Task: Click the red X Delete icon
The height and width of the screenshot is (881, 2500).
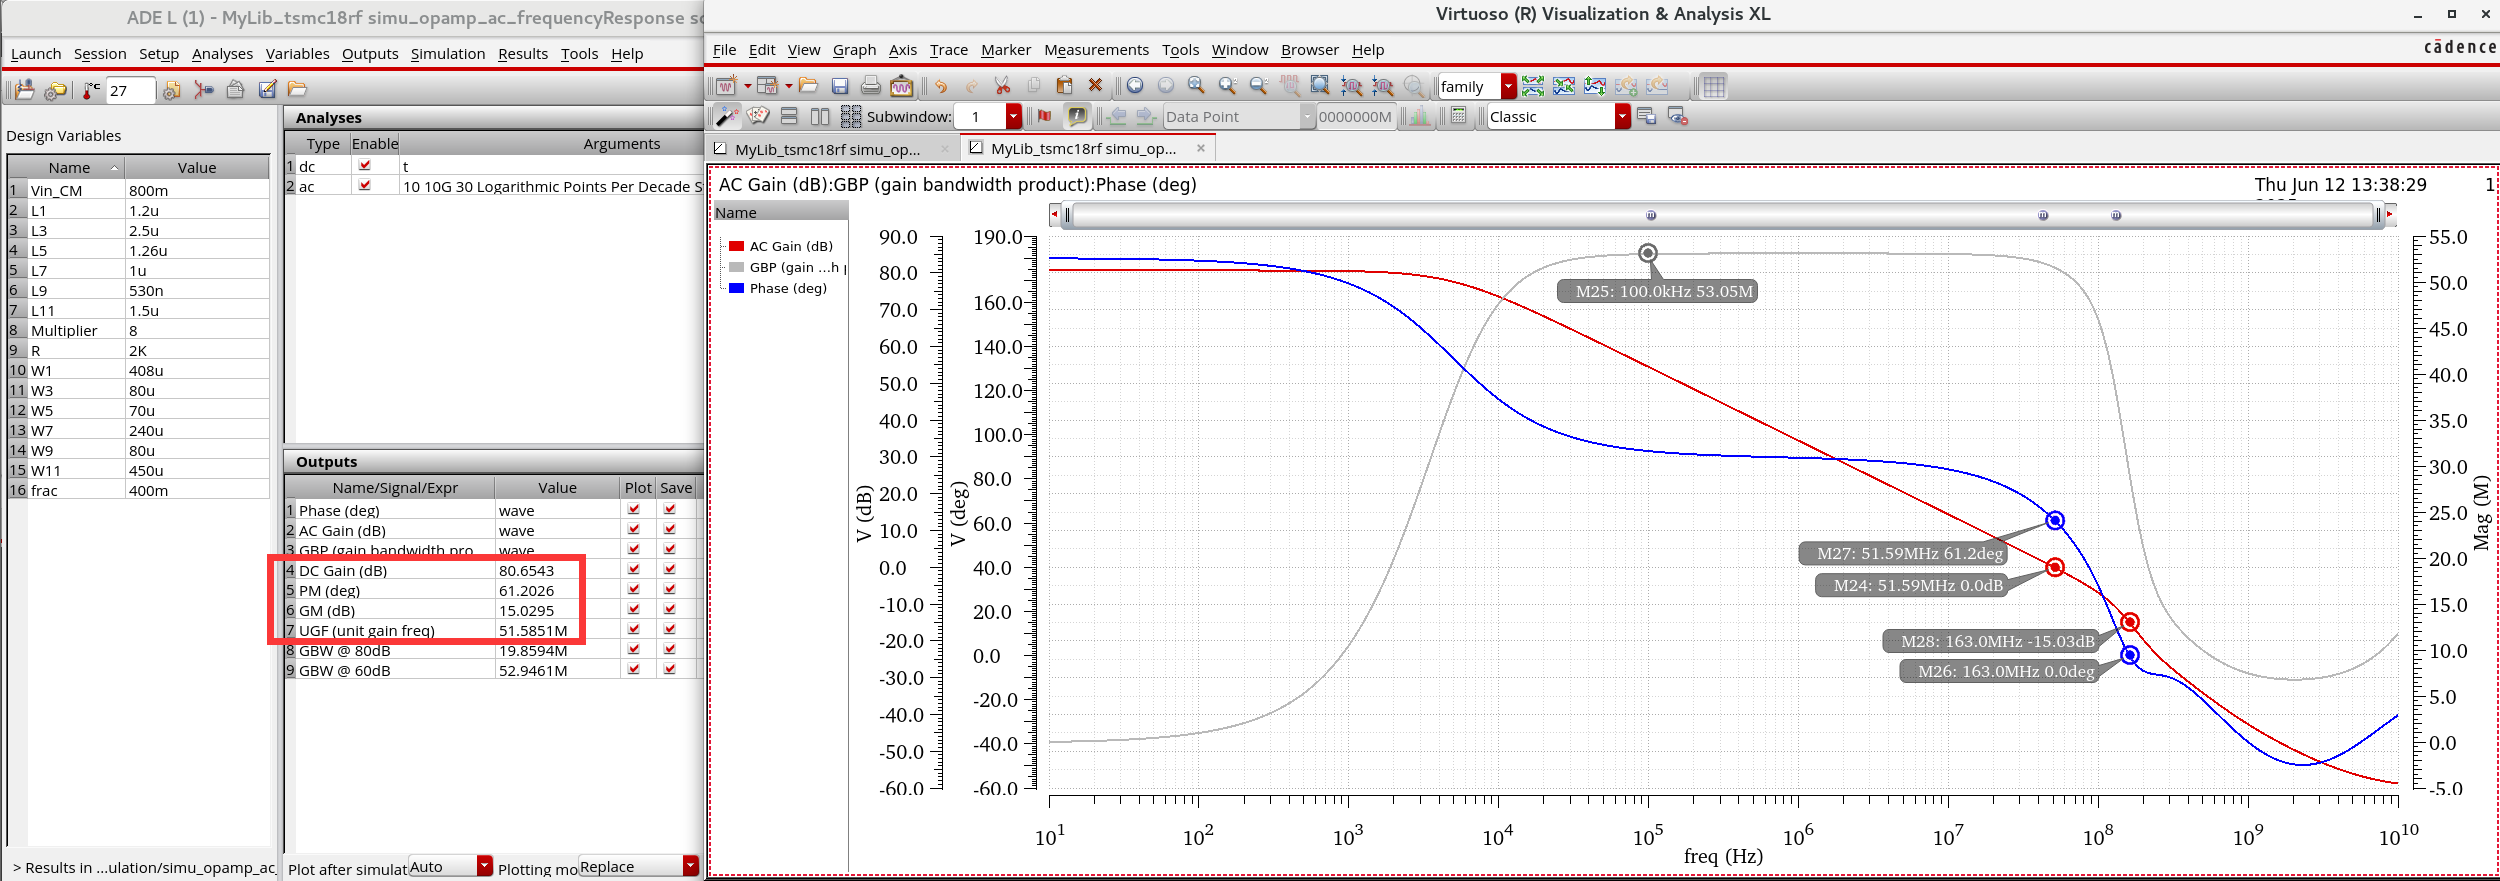Action: [1095, 86]
